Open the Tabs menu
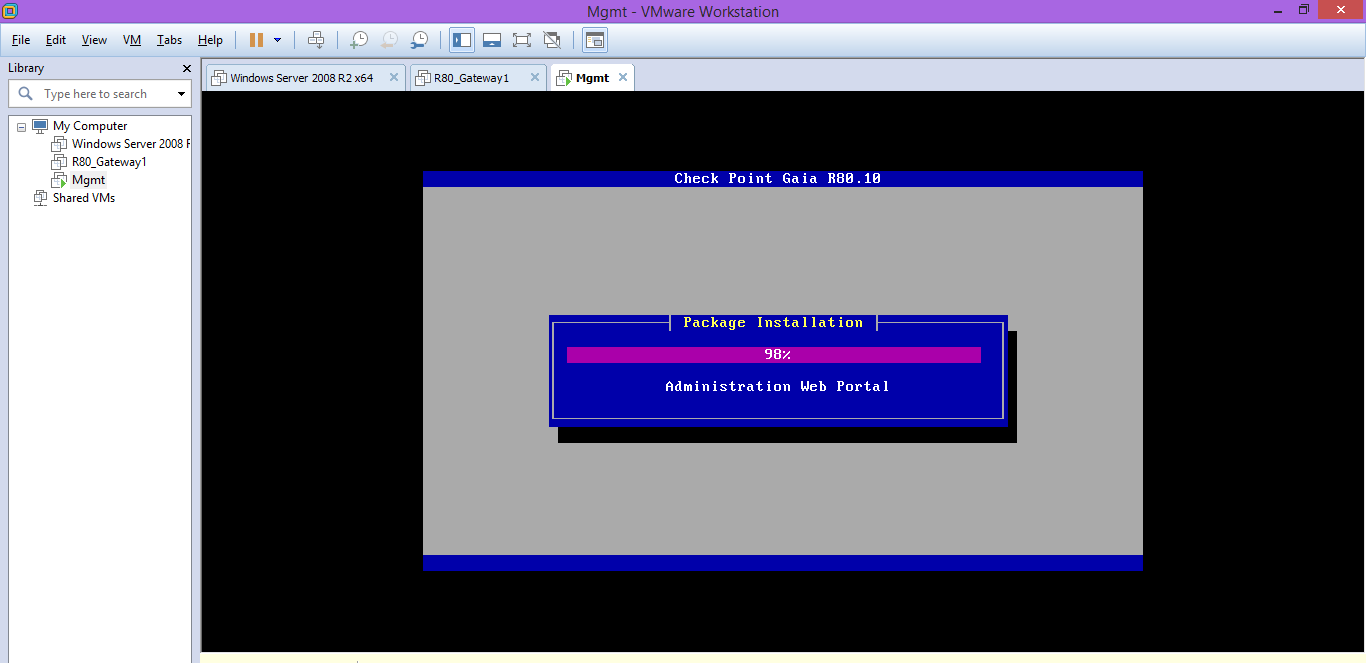The image size is (1366, 663). [169, 40]
